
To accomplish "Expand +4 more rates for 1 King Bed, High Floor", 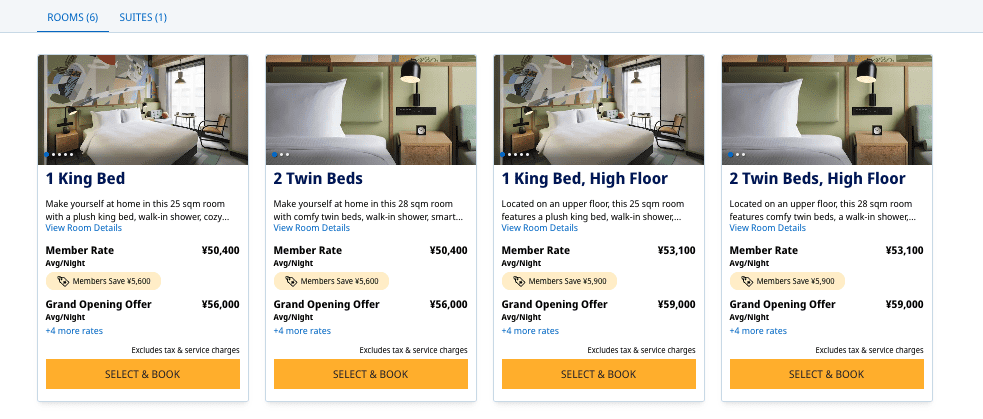I will 530,331.
